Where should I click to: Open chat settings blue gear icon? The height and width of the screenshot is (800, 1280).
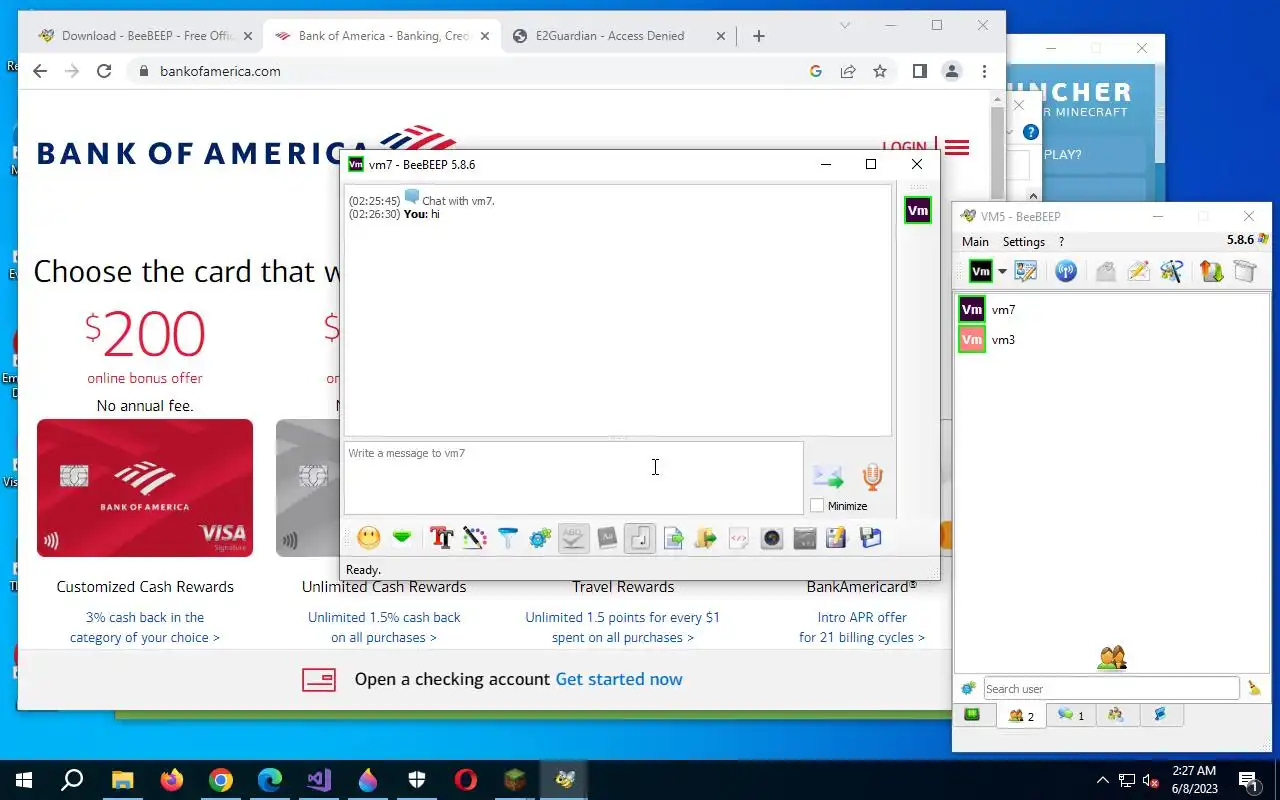[x=540, y=538]
